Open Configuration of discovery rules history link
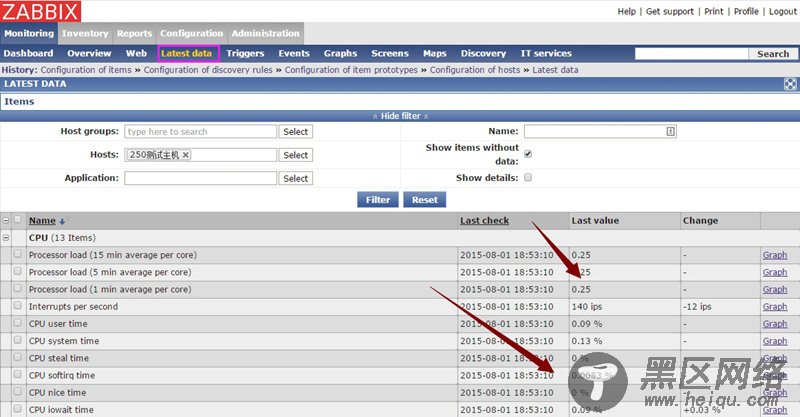Screen dimensions: 800x417 pos(208,70)
